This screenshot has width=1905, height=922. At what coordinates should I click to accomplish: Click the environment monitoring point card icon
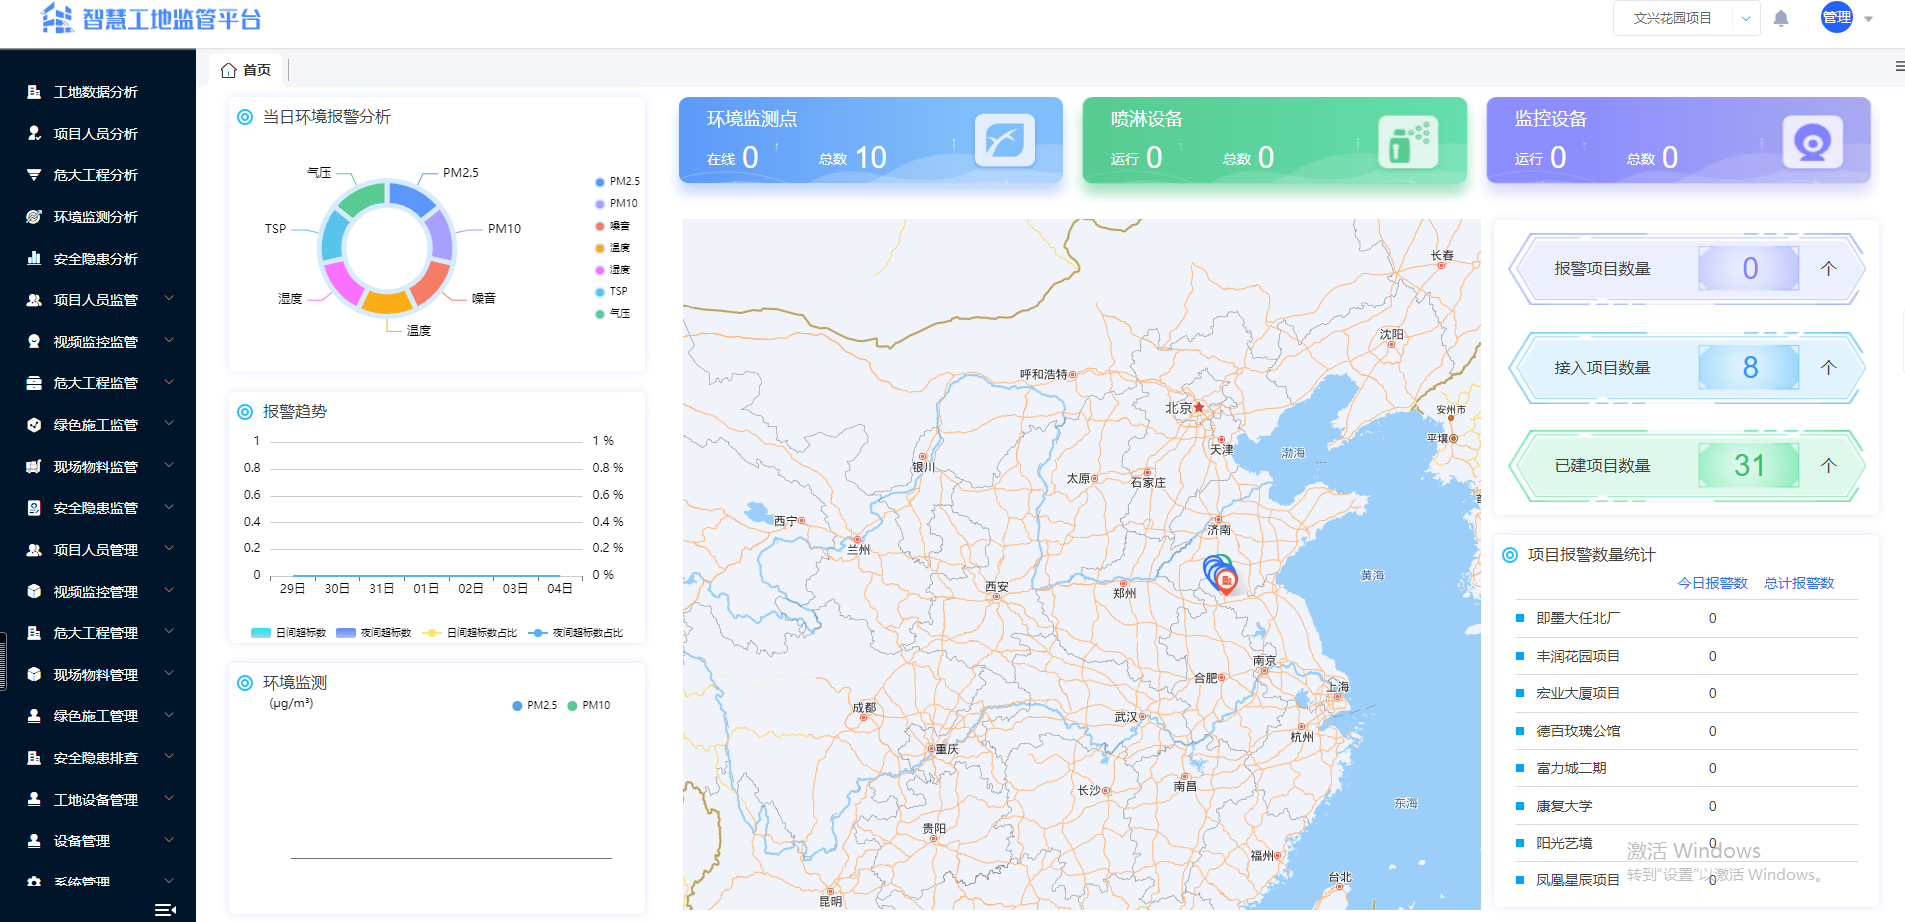coord(1004,141)
